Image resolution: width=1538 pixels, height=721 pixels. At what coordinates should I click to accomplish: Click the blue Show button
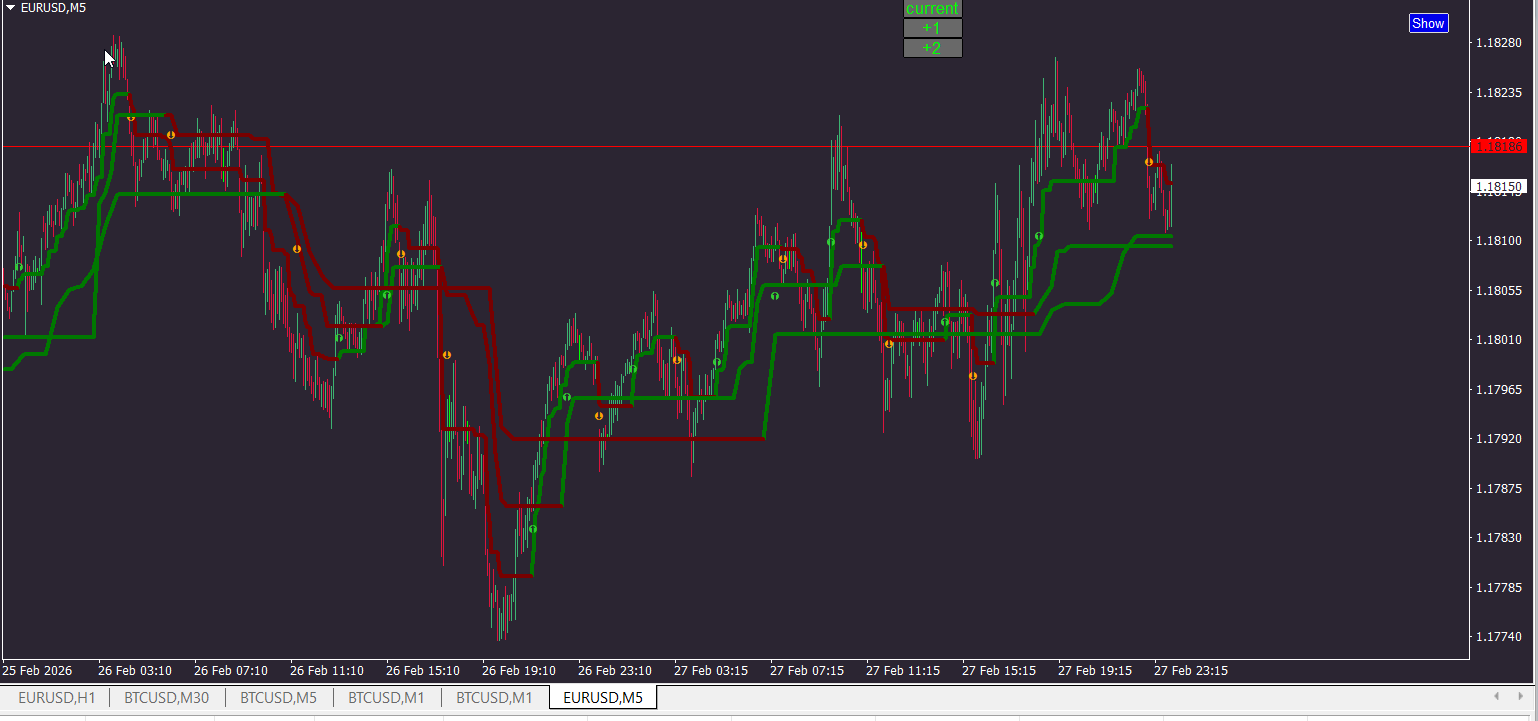[1428, 23]
